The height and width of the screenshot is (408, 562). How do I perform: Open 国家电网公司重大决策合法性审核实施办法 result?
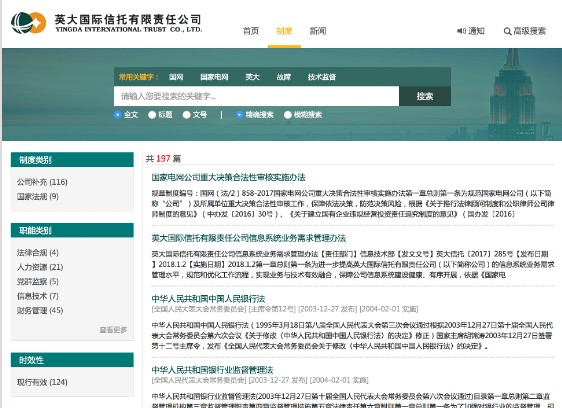[228, 177]
